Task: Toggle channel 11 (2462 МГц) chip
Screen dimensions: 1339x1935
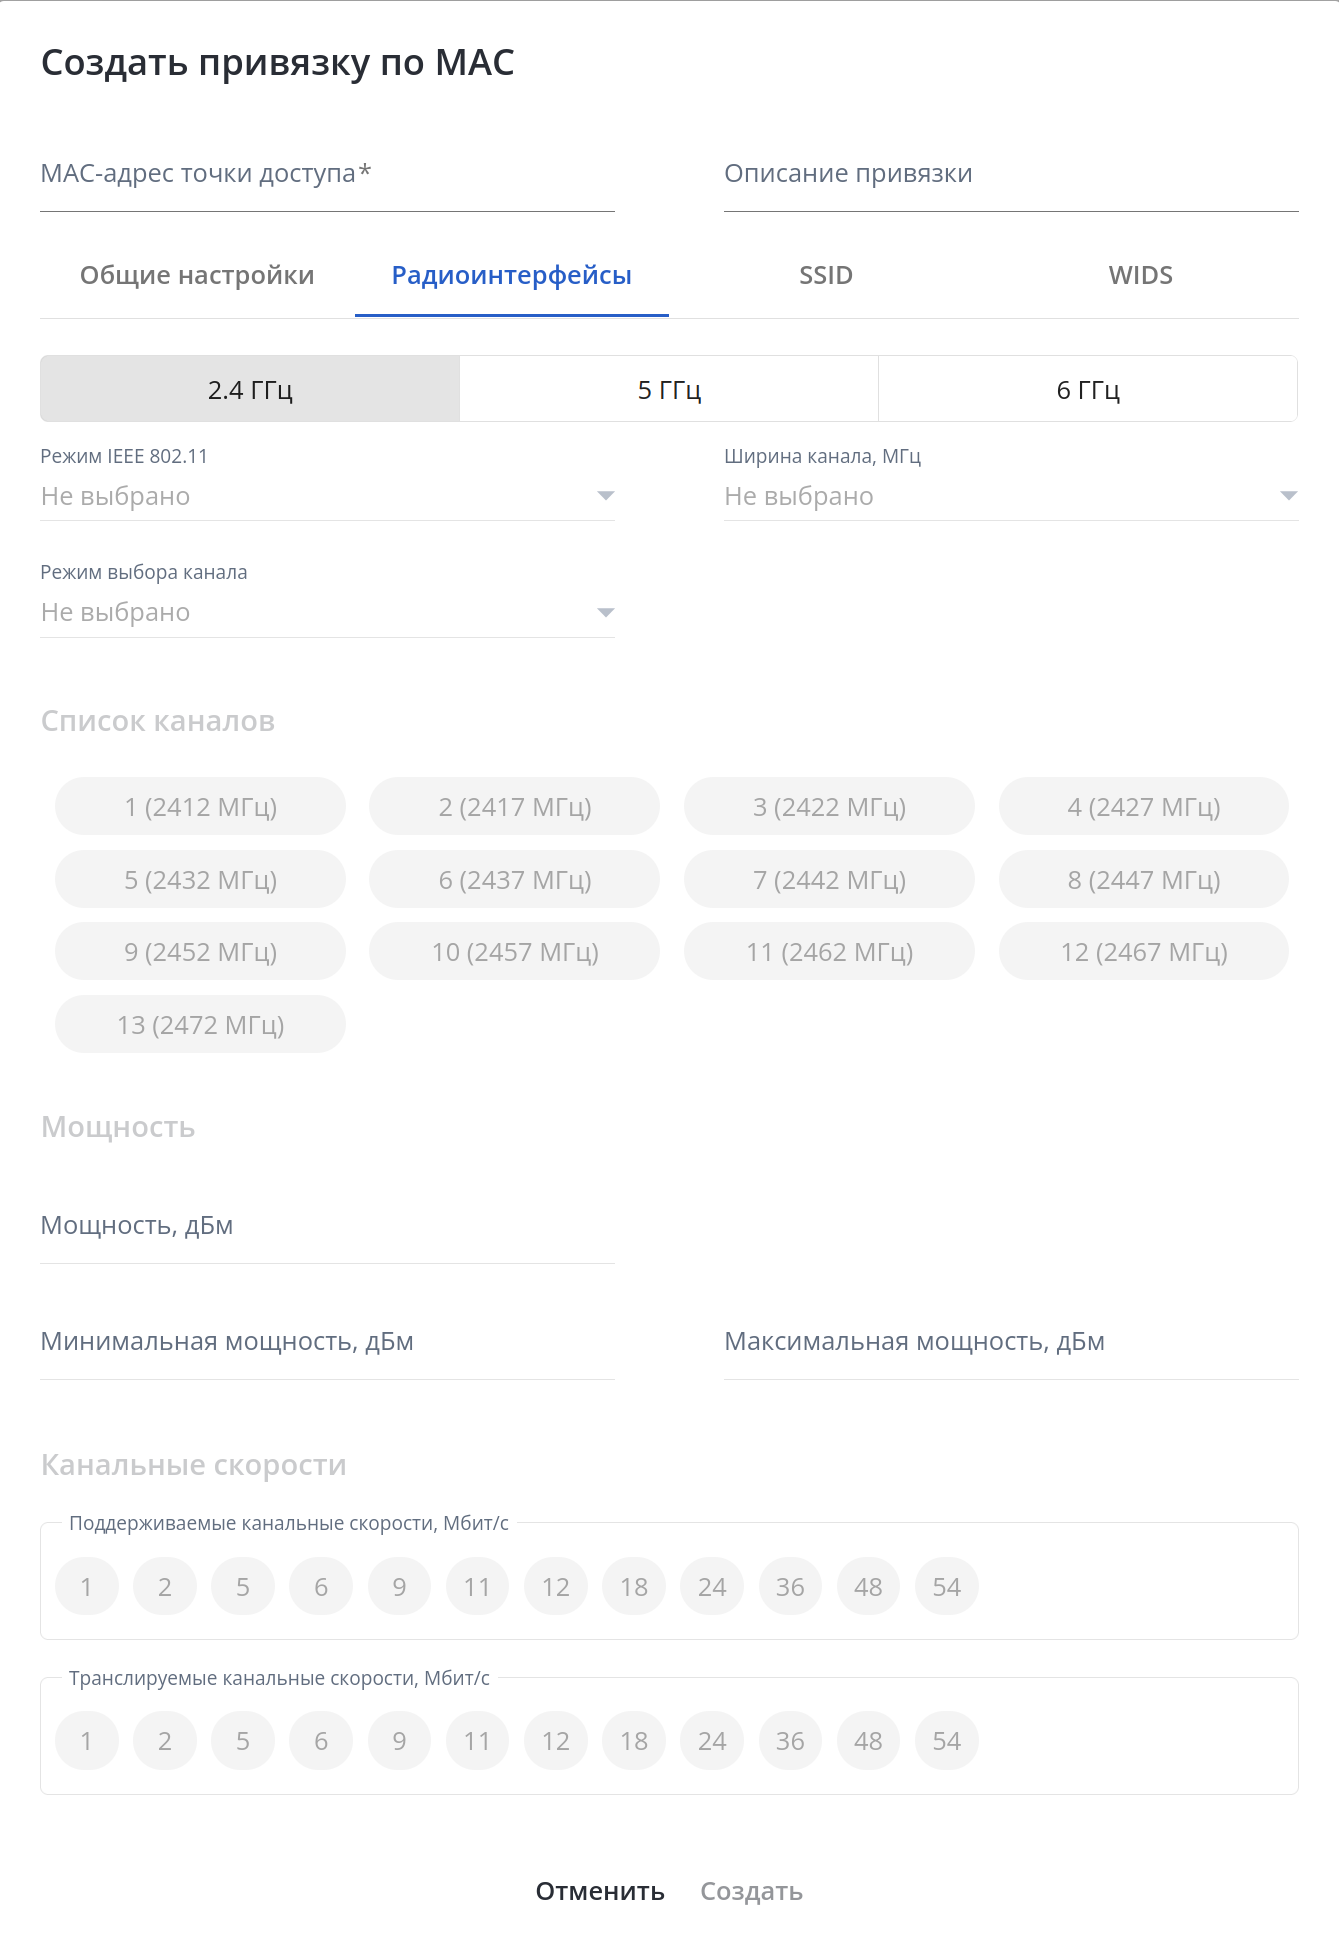Action: [829, 952]
